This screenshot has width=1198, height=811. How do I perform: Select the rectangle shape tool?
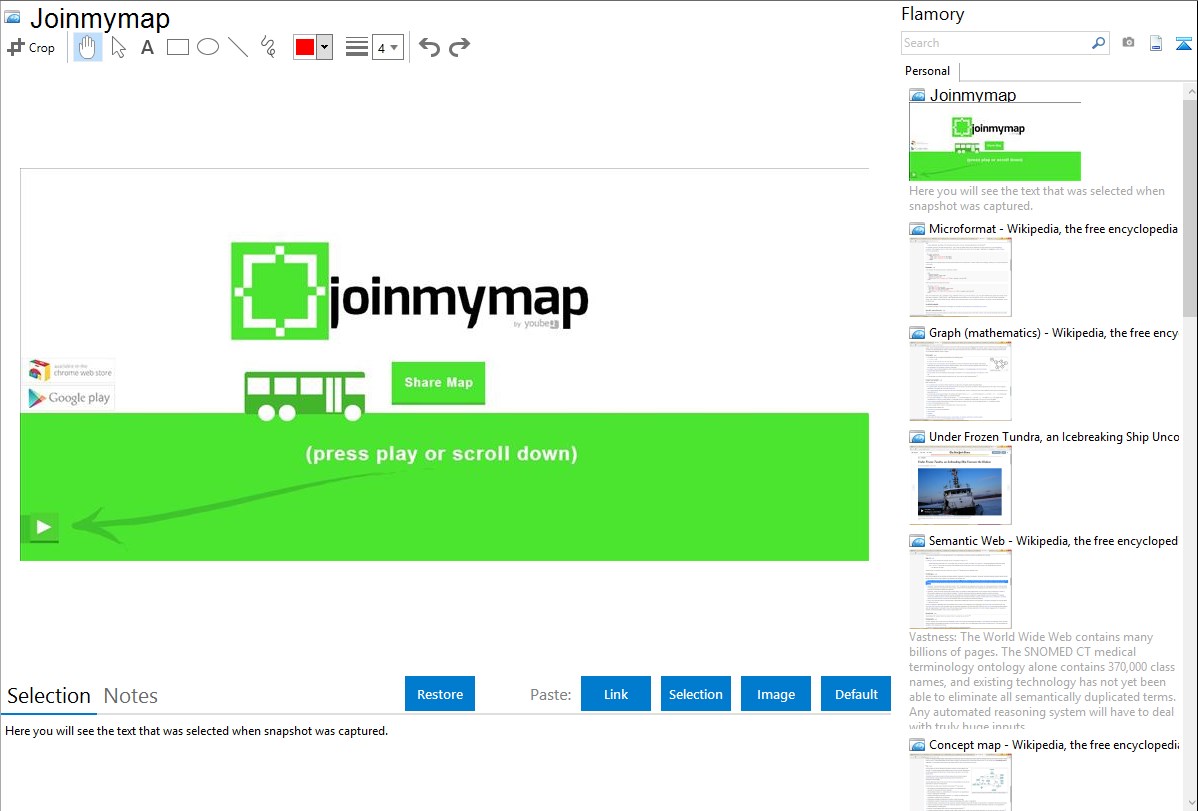click(x=177, y=47)
